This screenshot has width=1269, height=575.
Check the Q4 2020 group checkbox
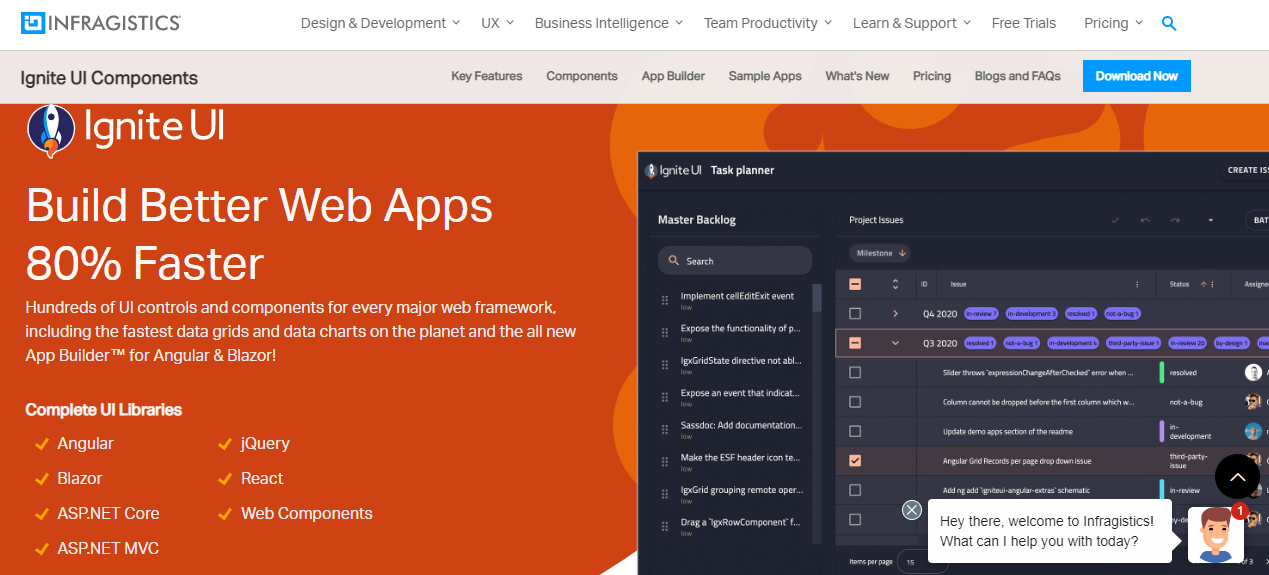tap(855, 313)
